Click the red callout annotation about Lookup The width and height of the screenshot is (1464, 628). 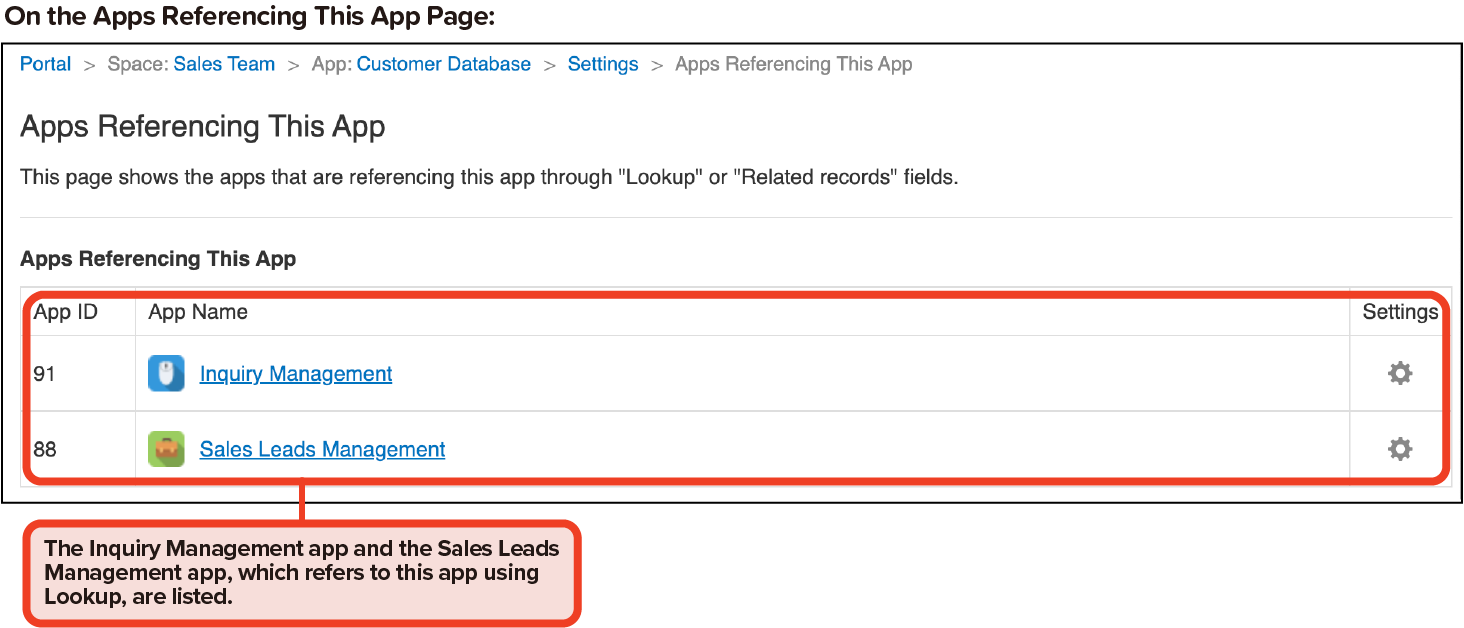point(301,573)
